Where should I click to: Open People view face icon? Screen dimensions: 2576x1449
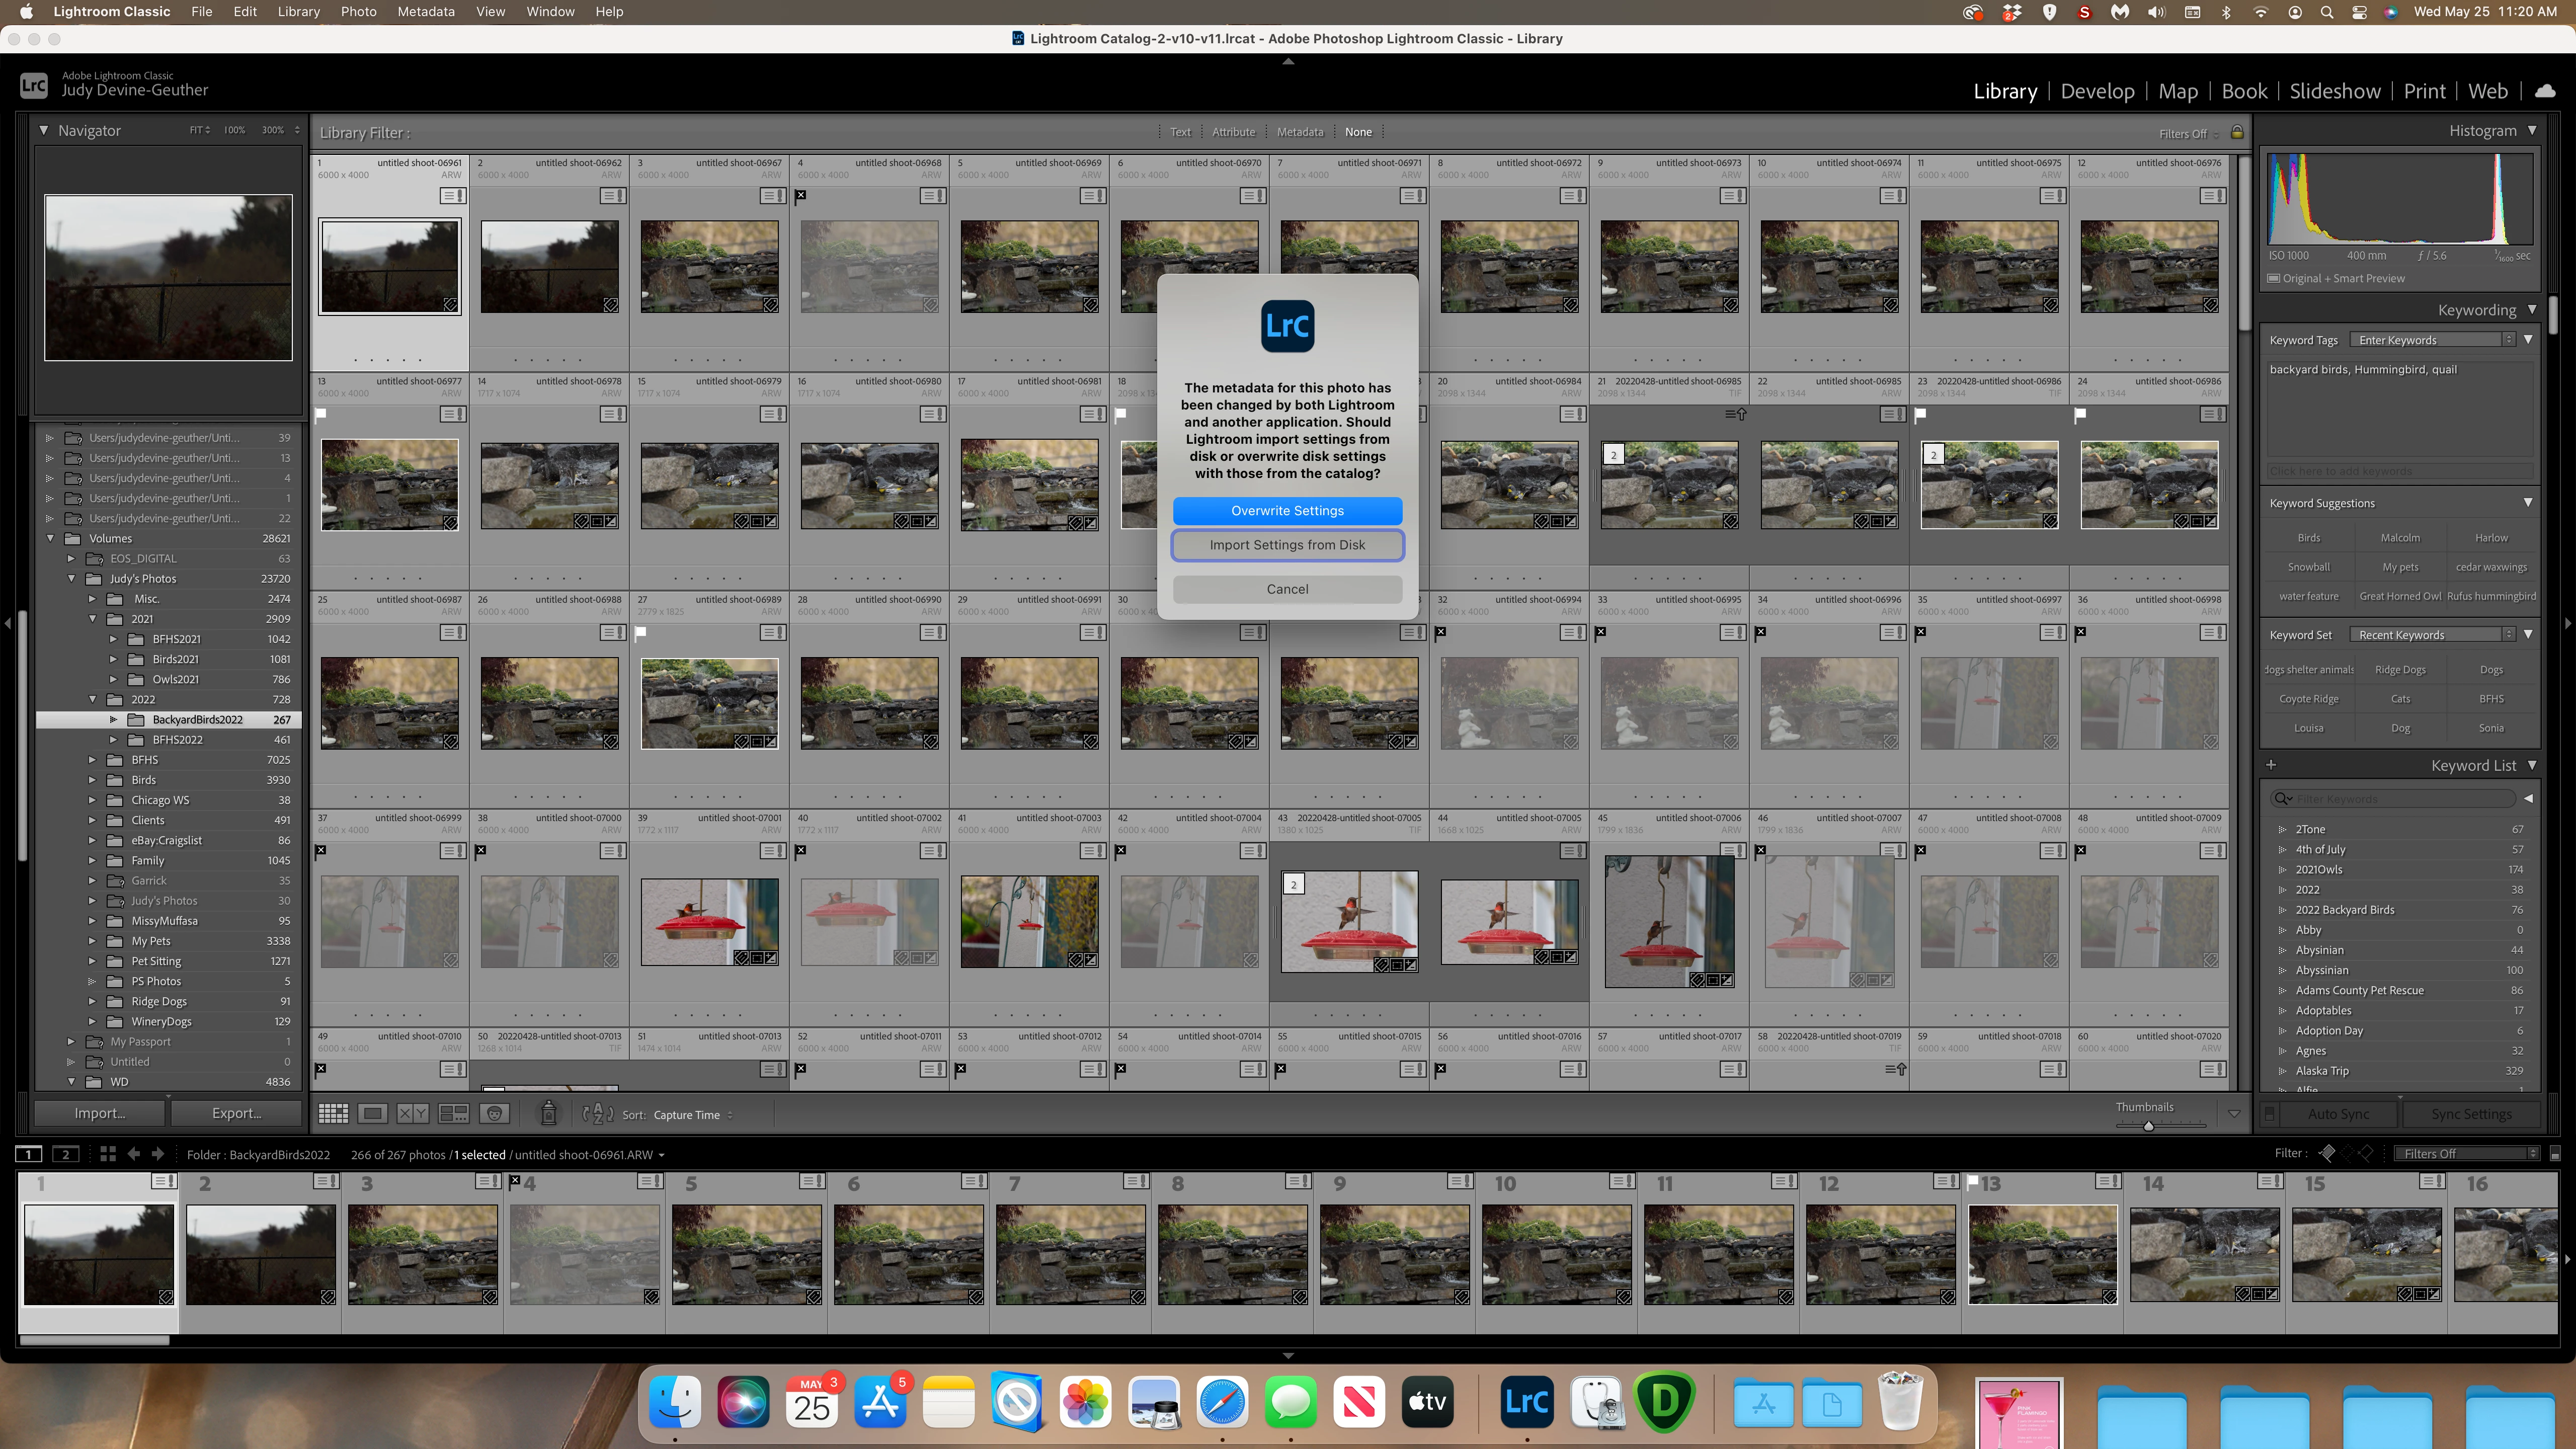coord(494,1114)
